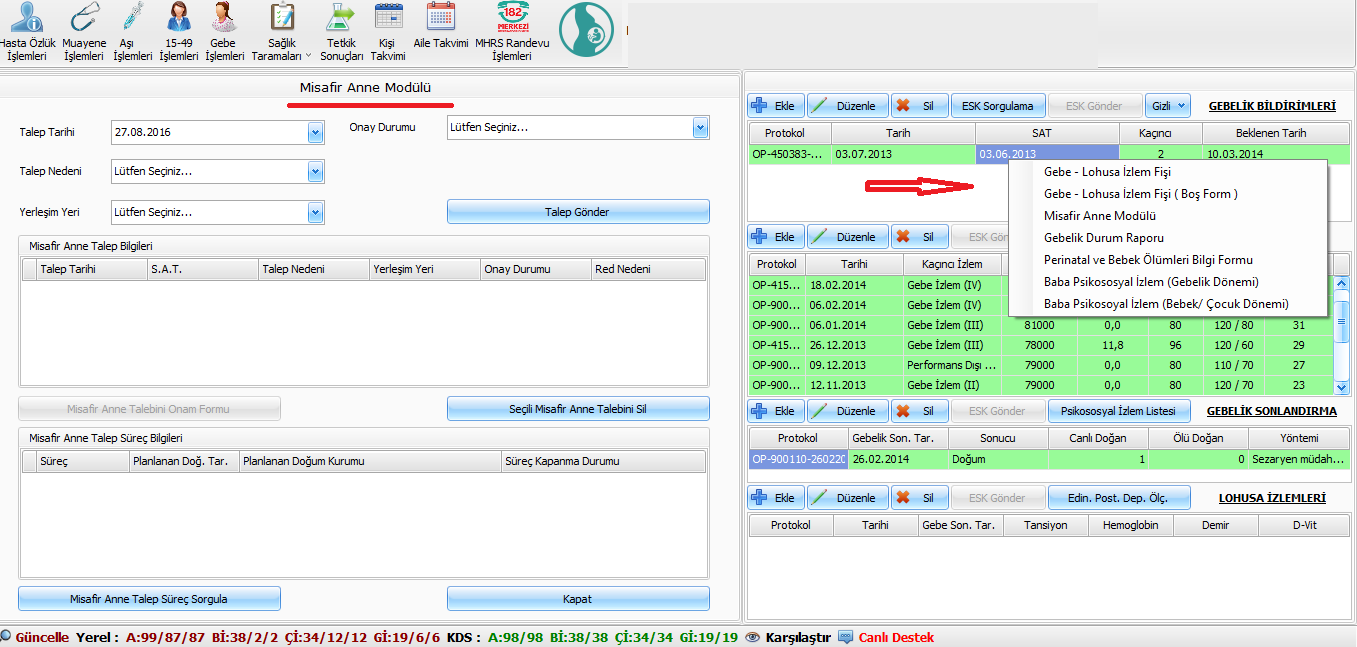
Task: Choose Gebelik Durum Raporu from context menu
Action: [1103, 238]
